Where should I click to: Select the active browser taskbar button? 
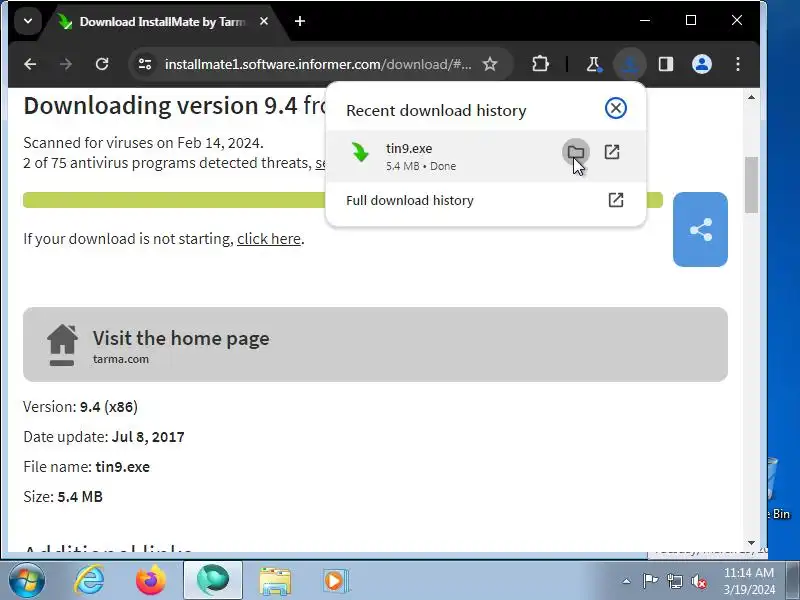(x=213, y=581)
